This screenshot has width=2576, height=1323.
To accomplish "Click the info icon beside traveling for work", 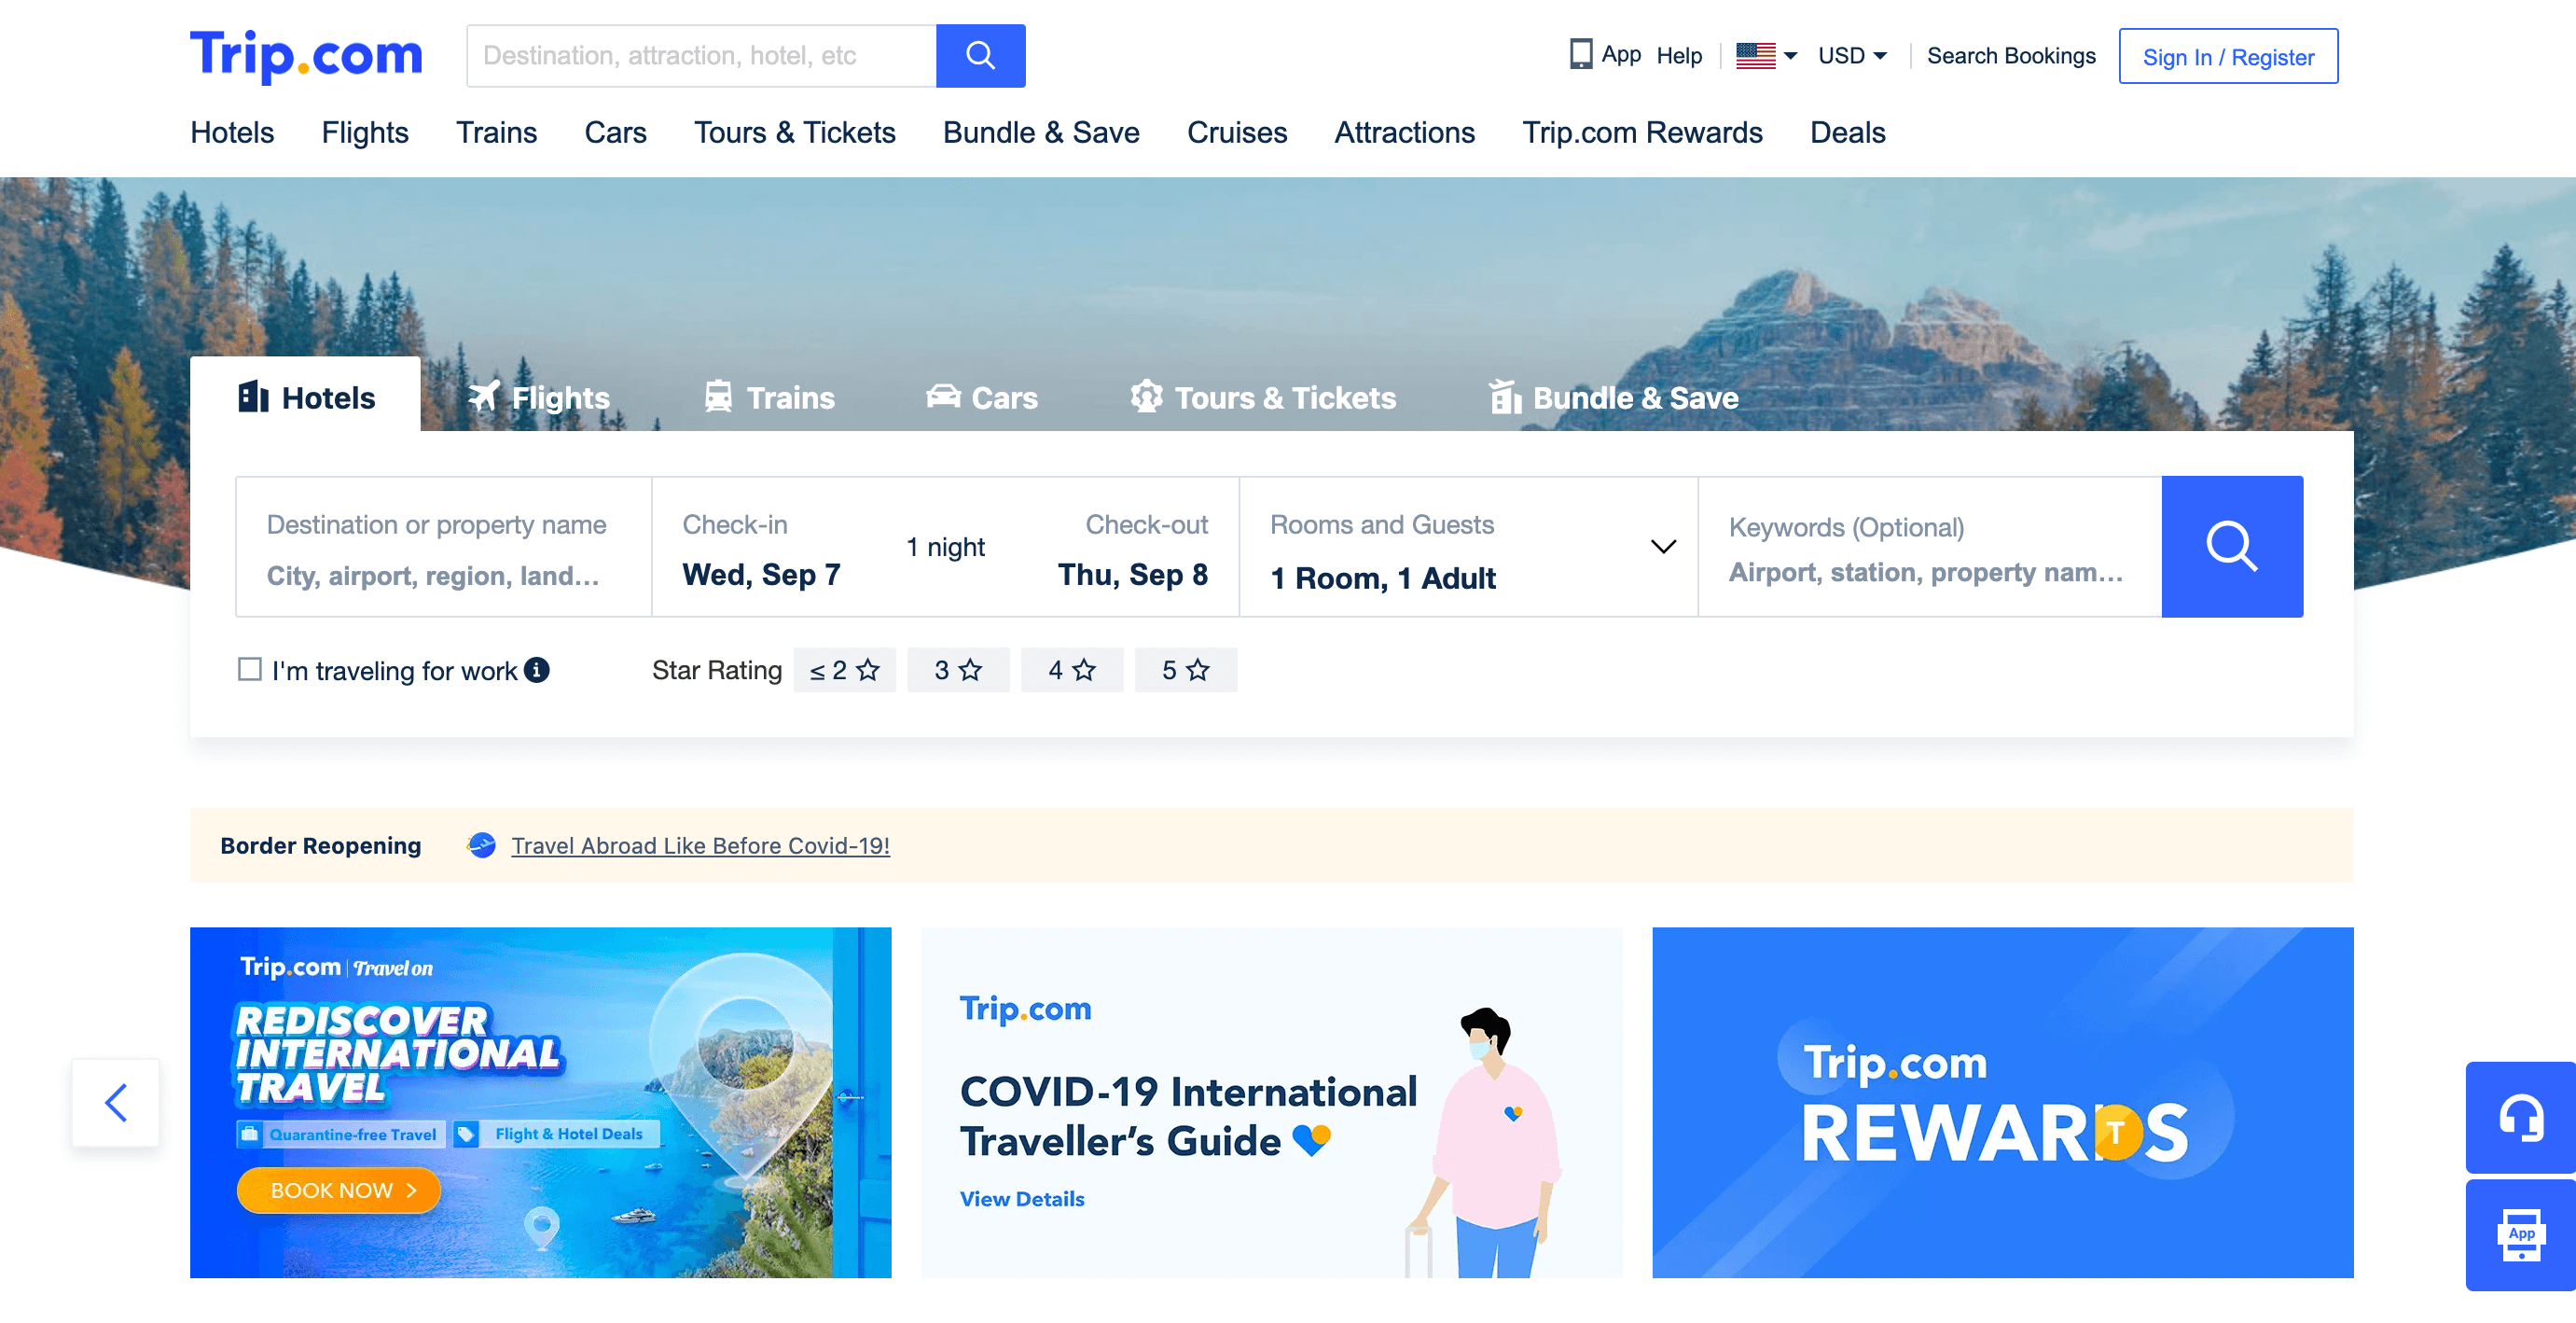I will (537, 670).
